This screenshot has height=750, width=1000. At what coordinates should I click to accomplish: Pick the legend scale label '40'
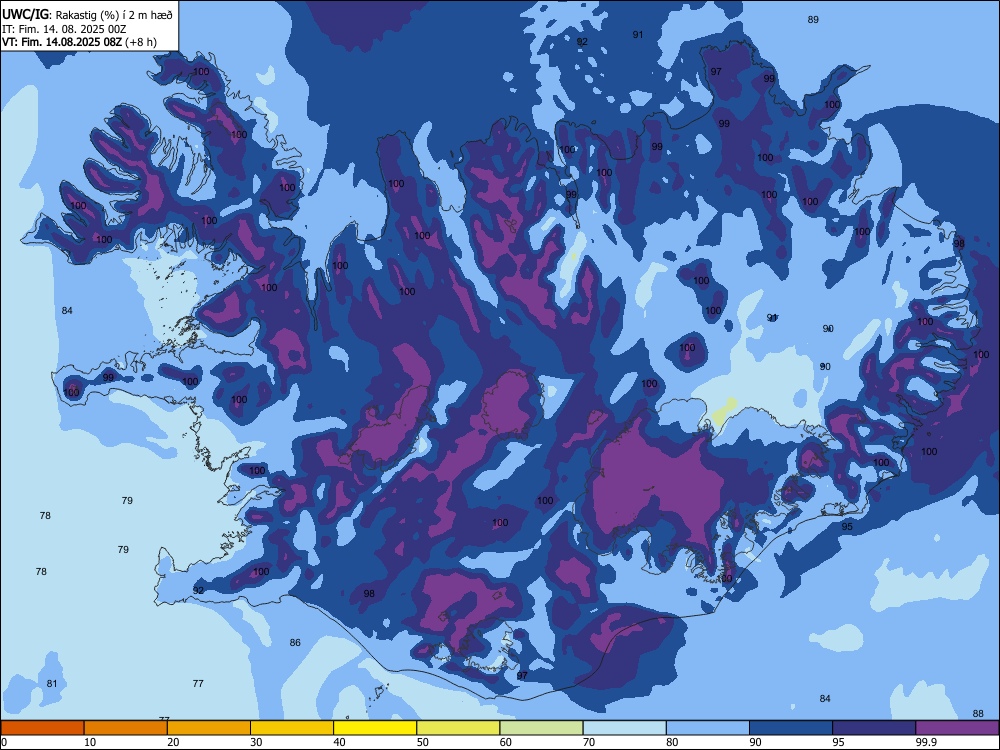(x=339, y=742)
